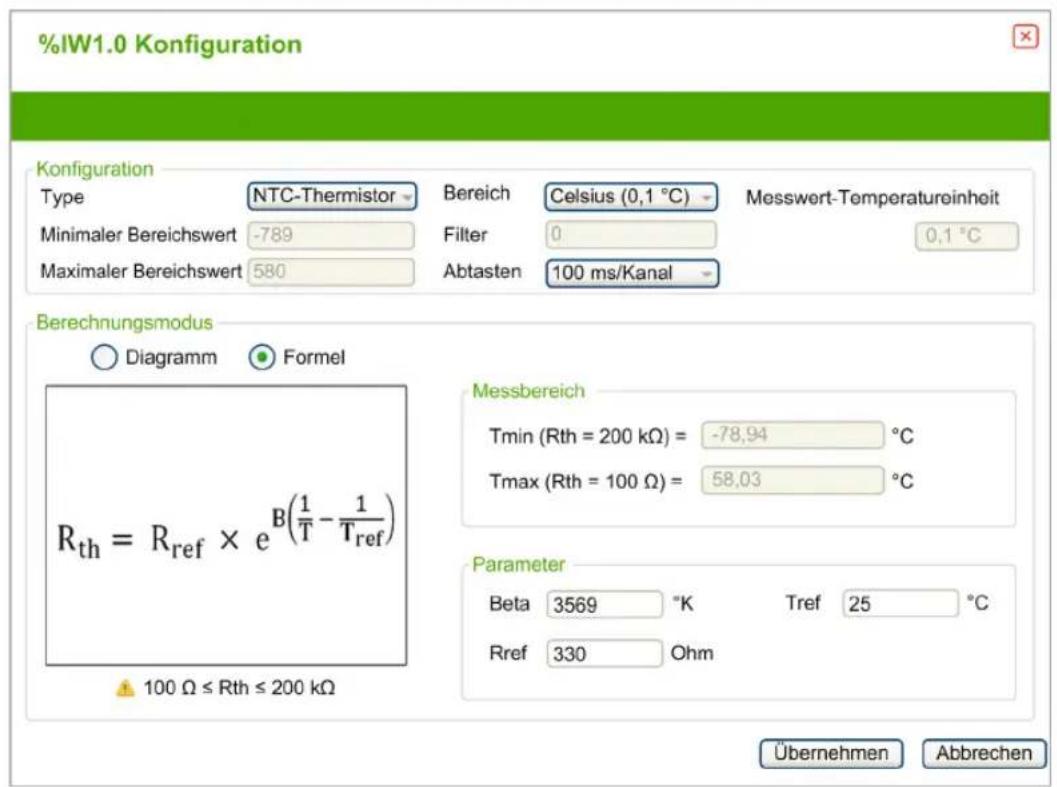Viewport: 1057px width, 787px height.
Task: Click the 'Filter' label
Action: [x=465, y=235]
